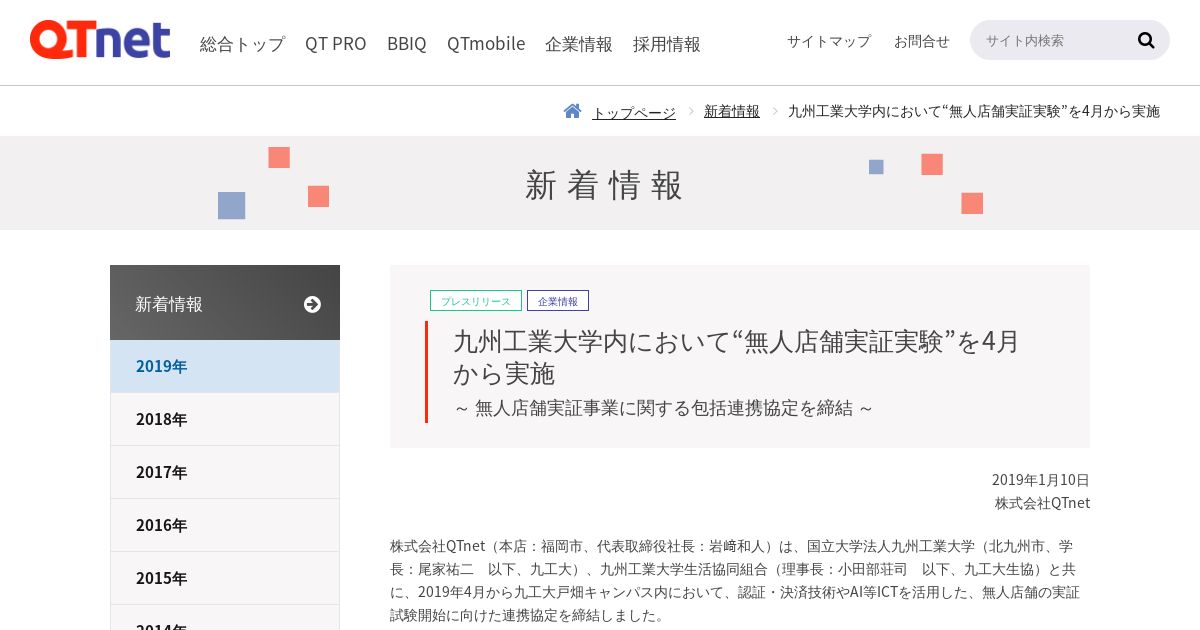The width and height of the screenshot is (1200, 630).
Task: Select 2015年 in the sidebar
Action: [x=225, y=578]
